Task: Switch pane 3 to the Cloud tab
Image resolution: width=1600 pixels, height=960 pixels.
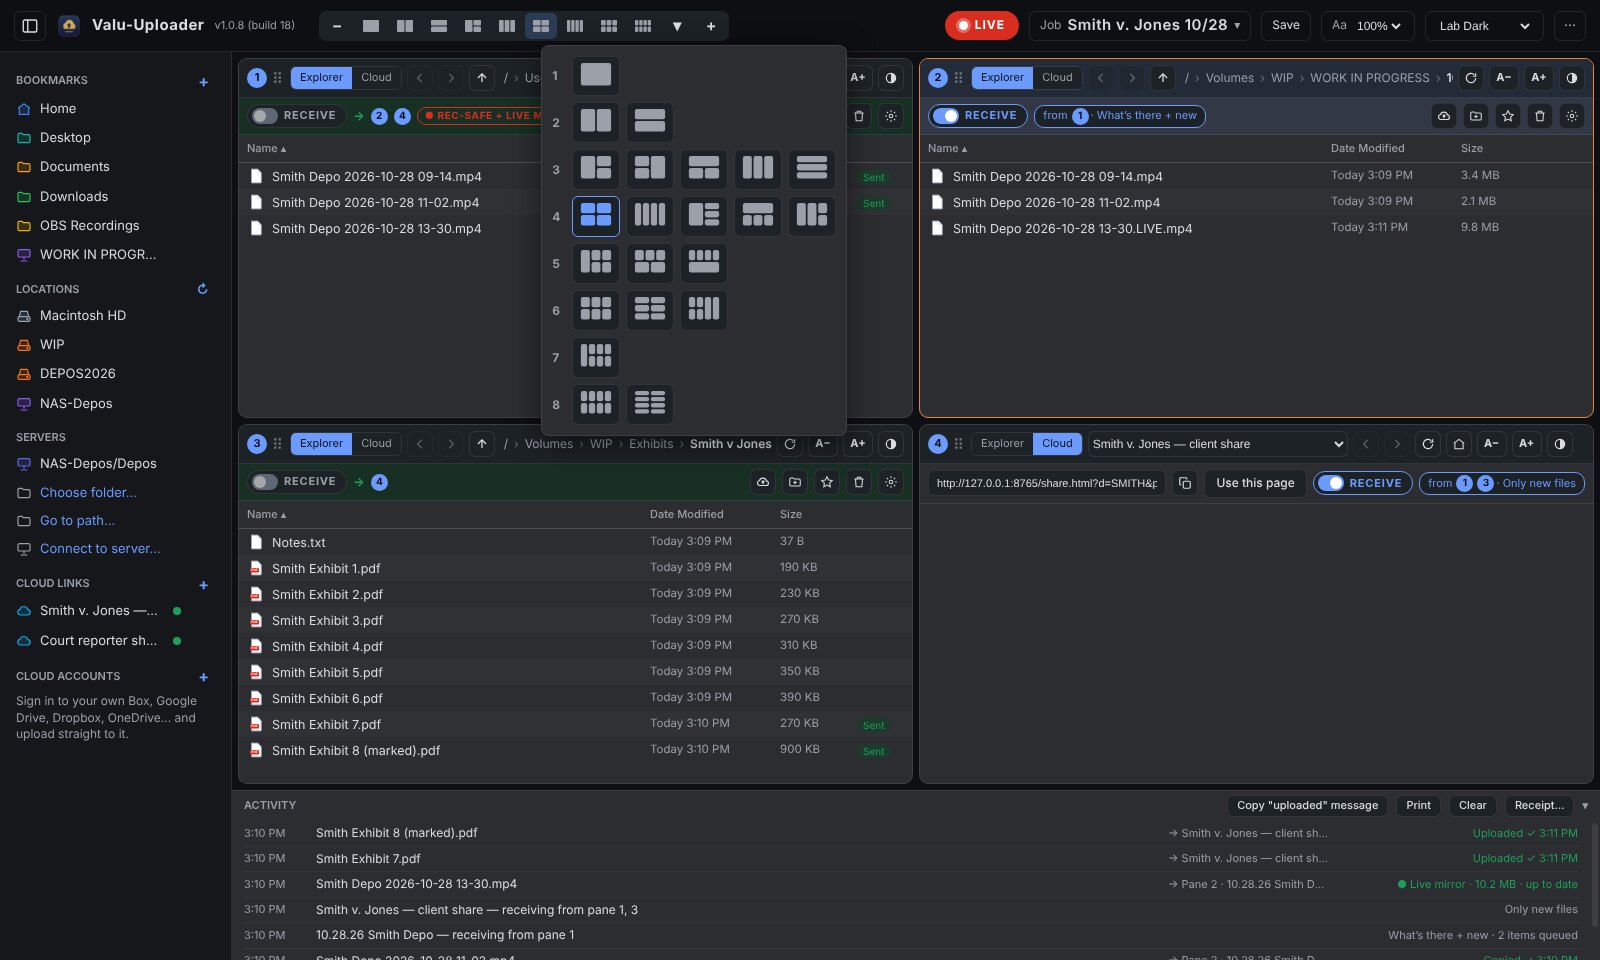Action: tap(376, 444)
